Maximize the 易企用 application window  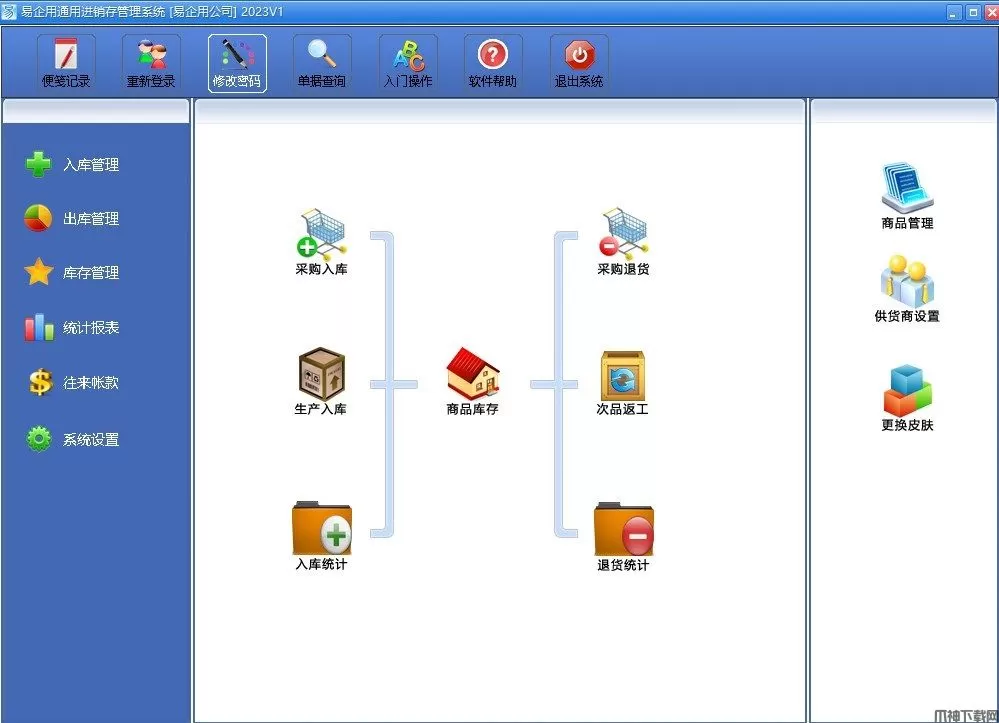click(x=973, y=12)
